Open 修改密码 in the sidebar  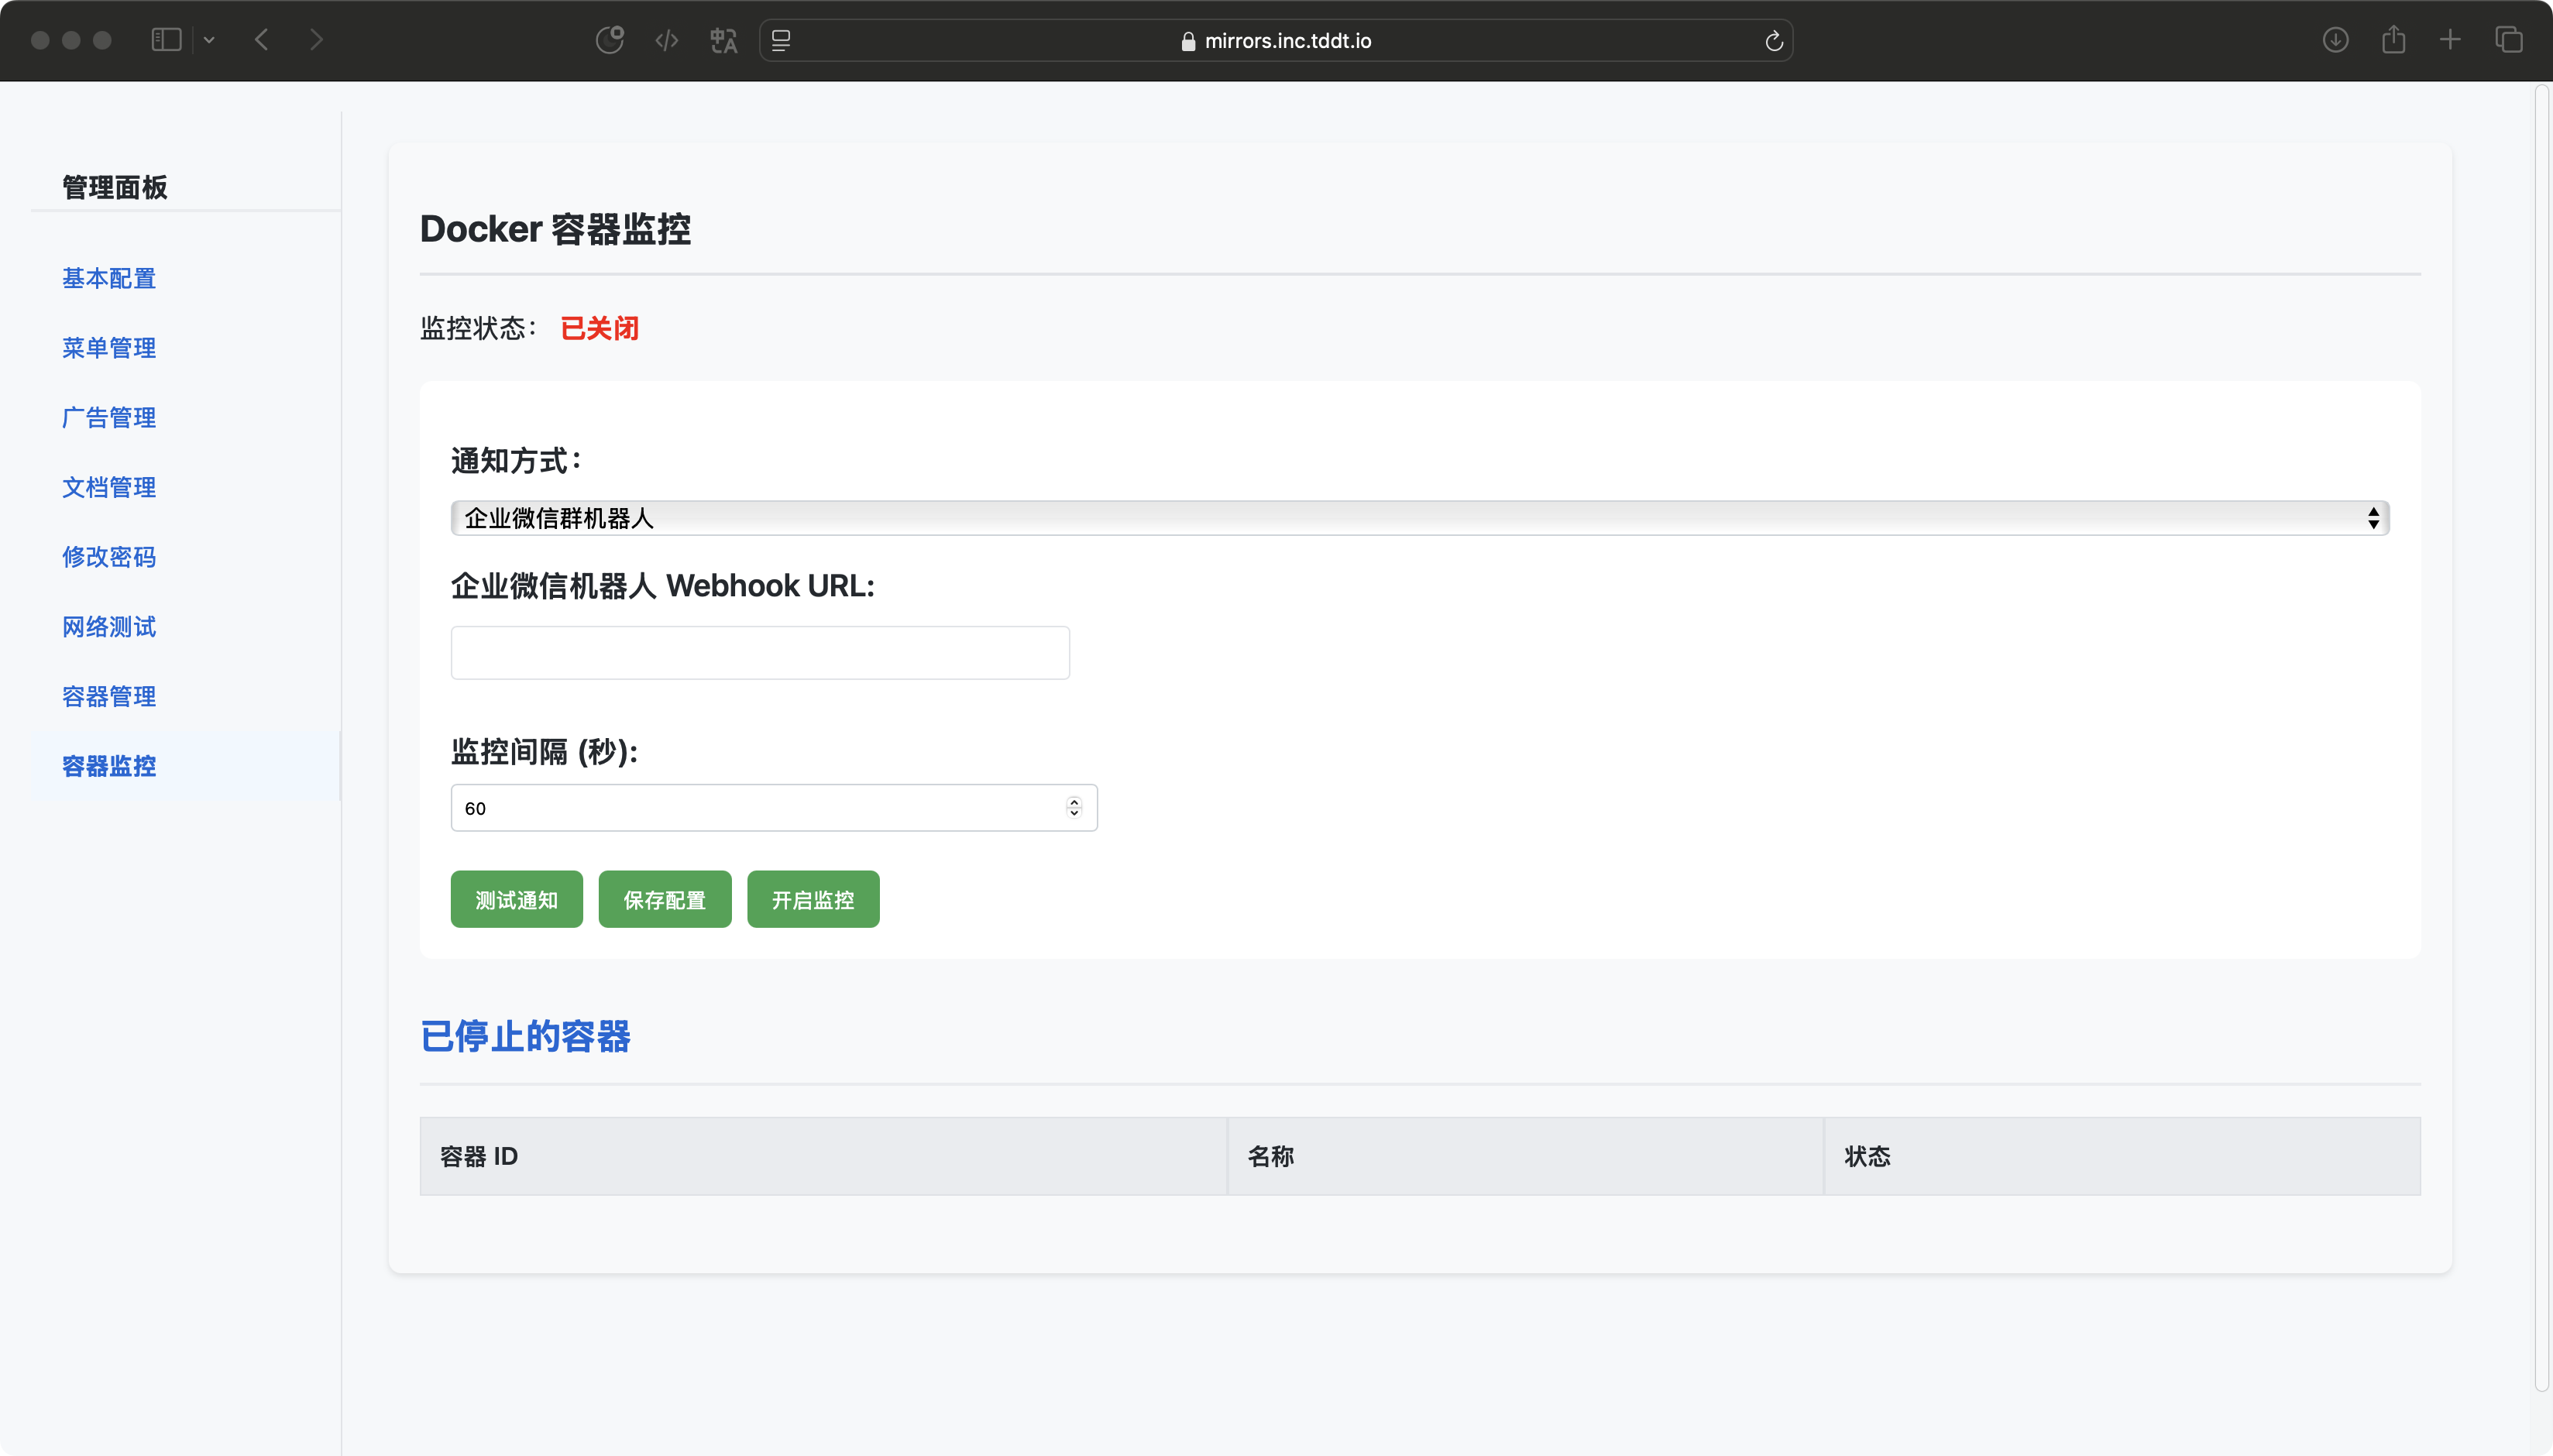coord(109,557)
